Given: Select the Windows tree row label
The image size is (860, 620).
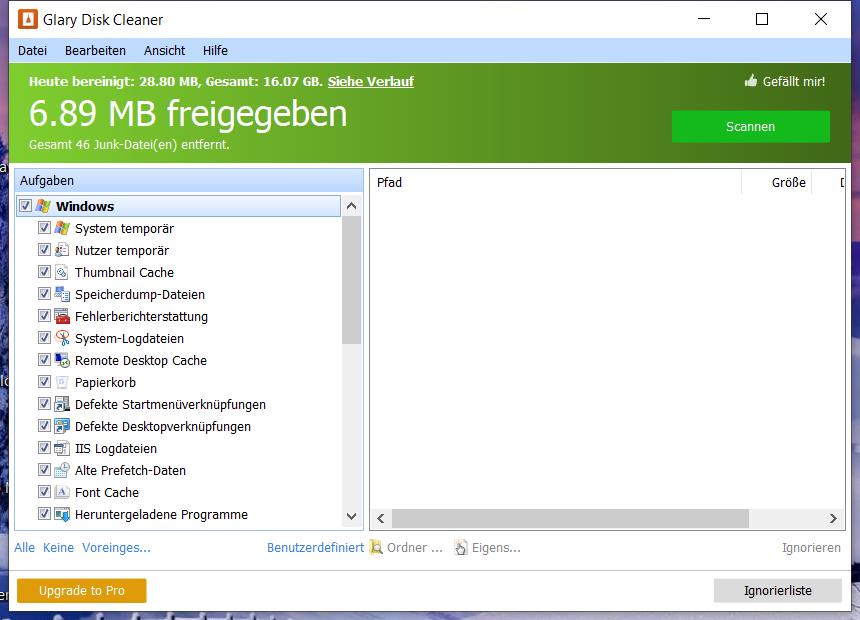Looking at the screenshot, I should (x=85, y=206).
